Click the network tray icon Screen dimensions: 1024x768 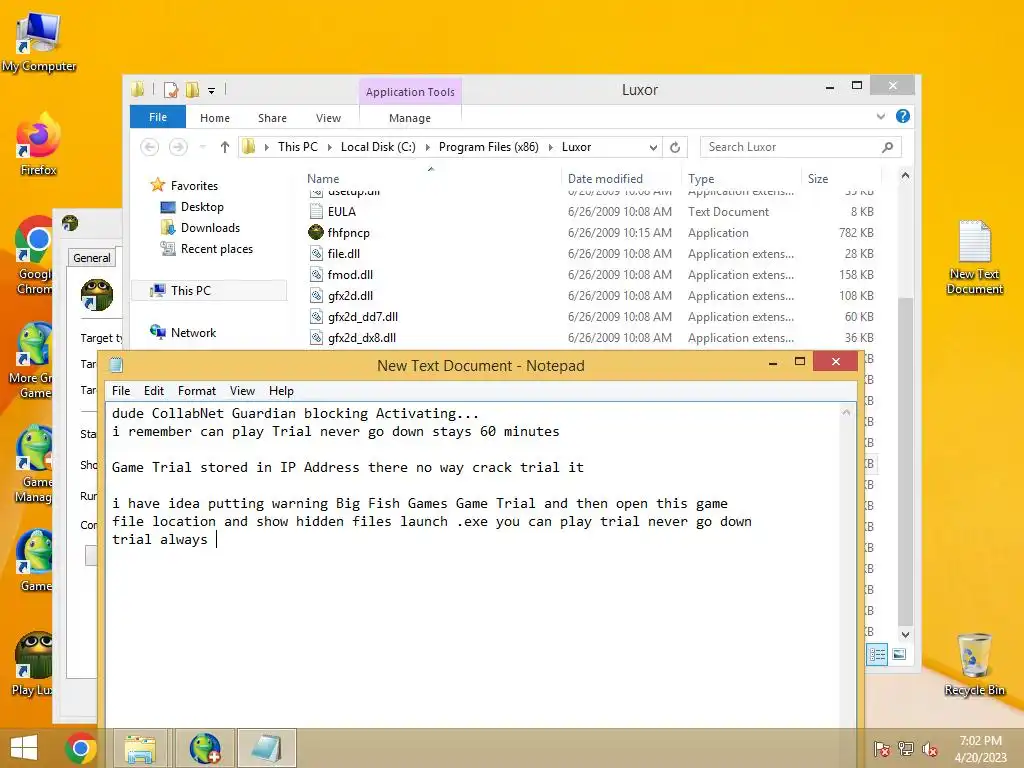pyautogui.click(x=906, y=749)
